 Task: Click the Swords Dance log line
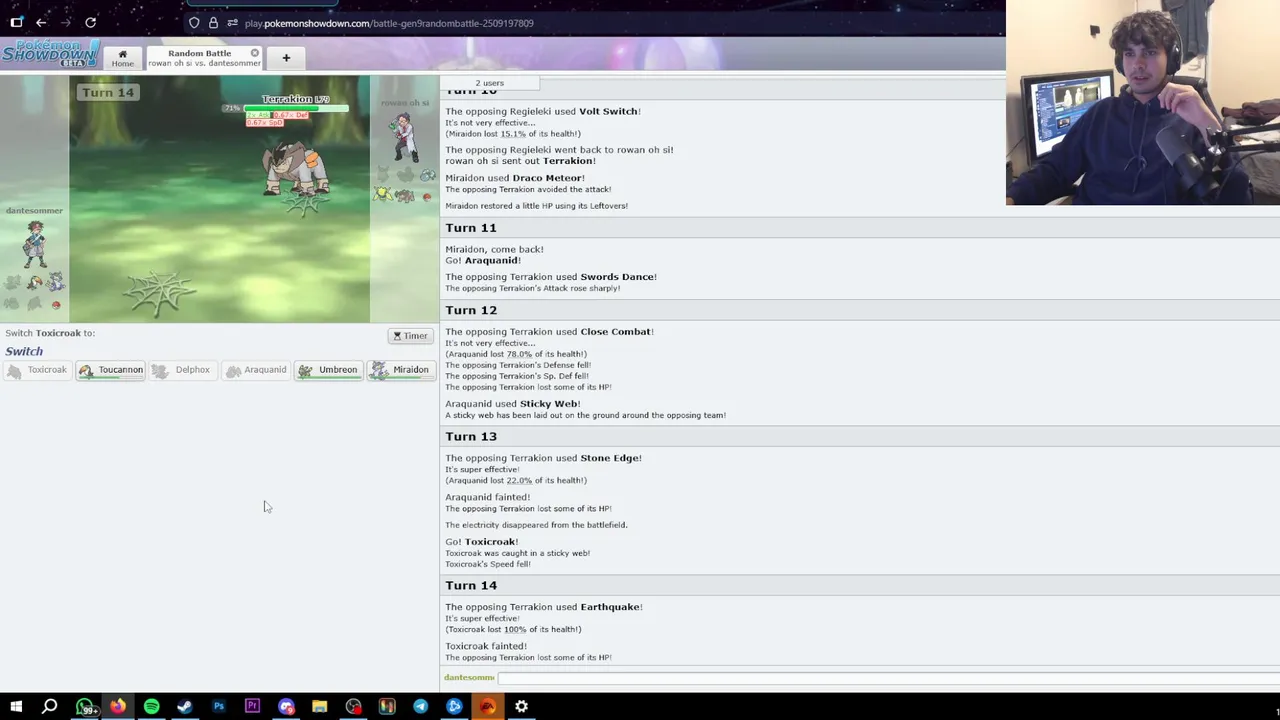click(x=551, y=277)
